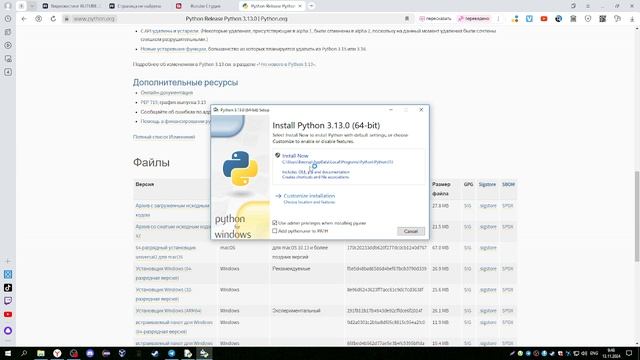Click the 'пересказать' toolbar button

click(435, 19)
